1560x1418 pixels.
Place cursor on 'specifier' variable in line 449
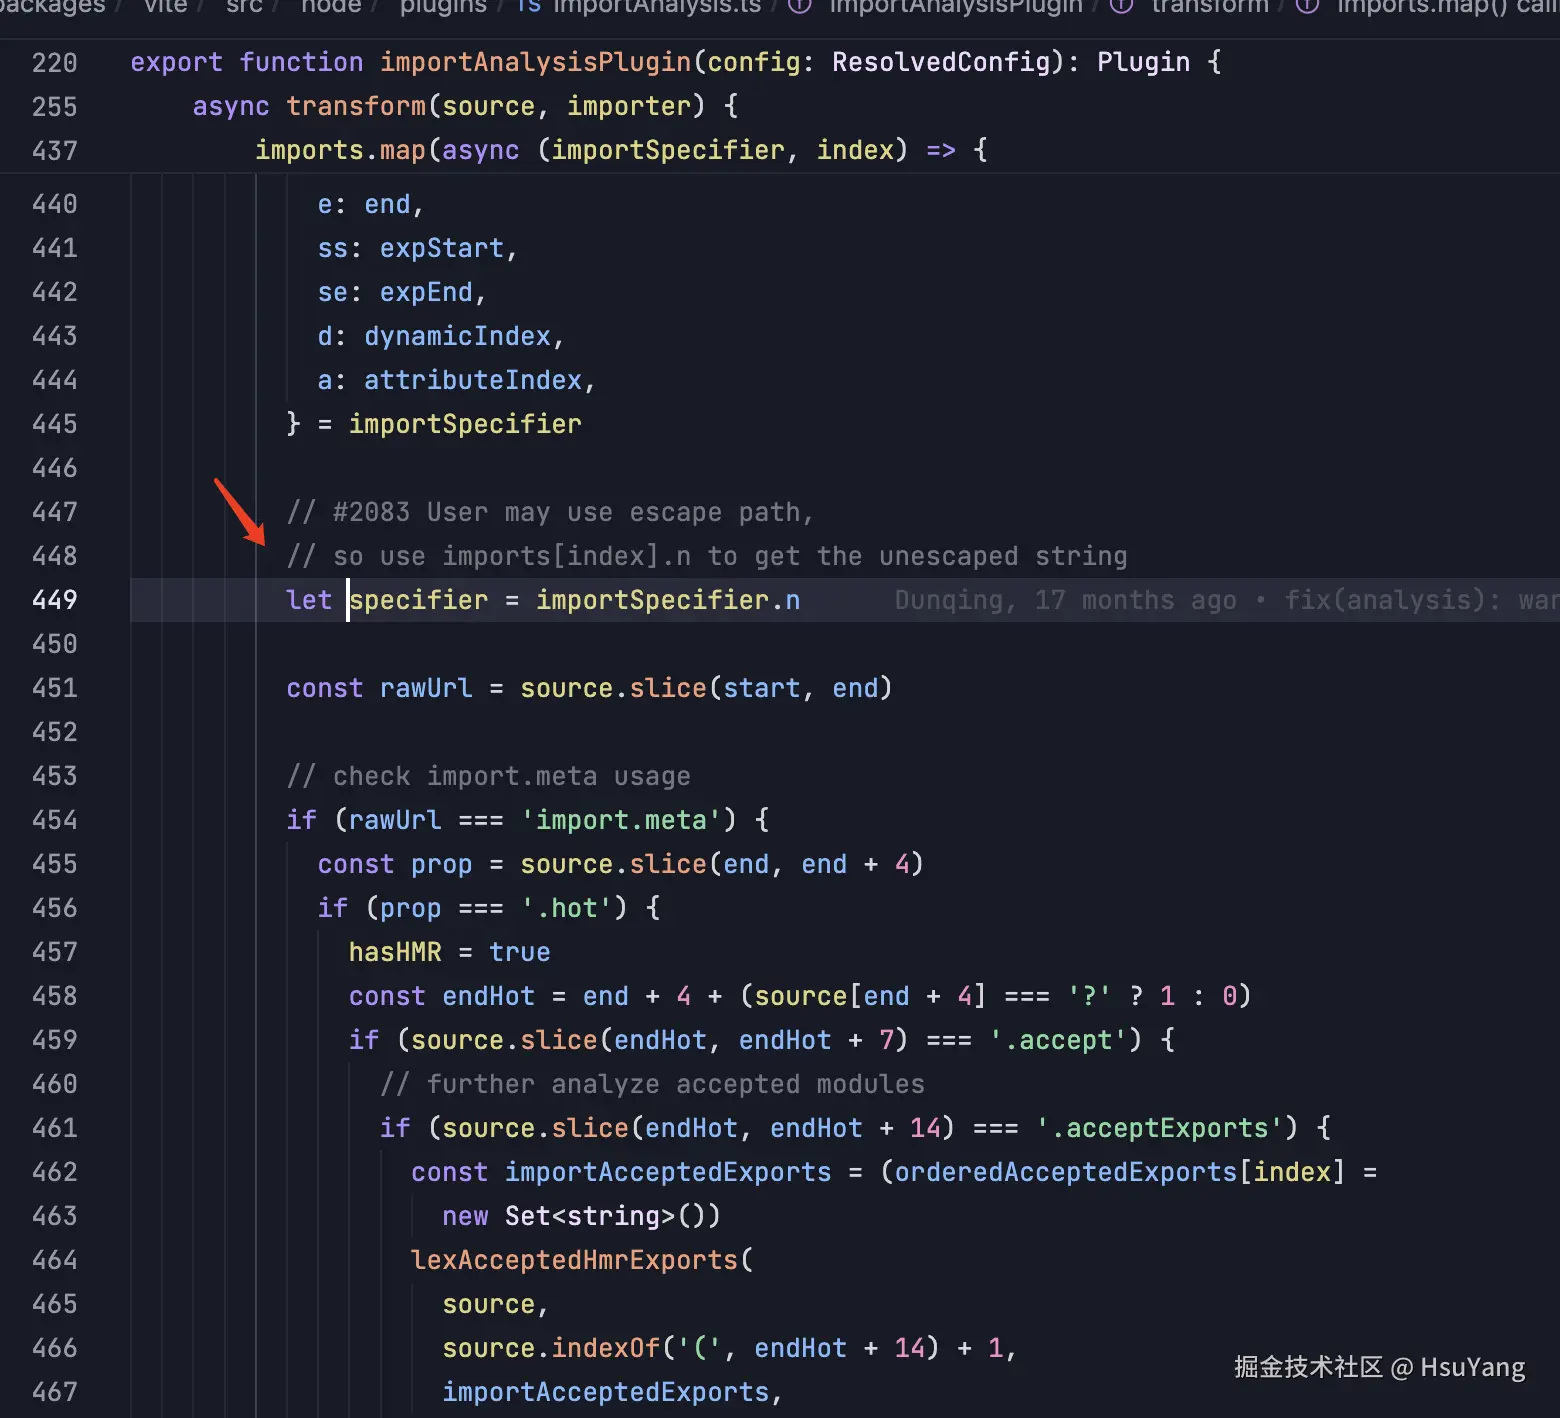click(419, 600)
